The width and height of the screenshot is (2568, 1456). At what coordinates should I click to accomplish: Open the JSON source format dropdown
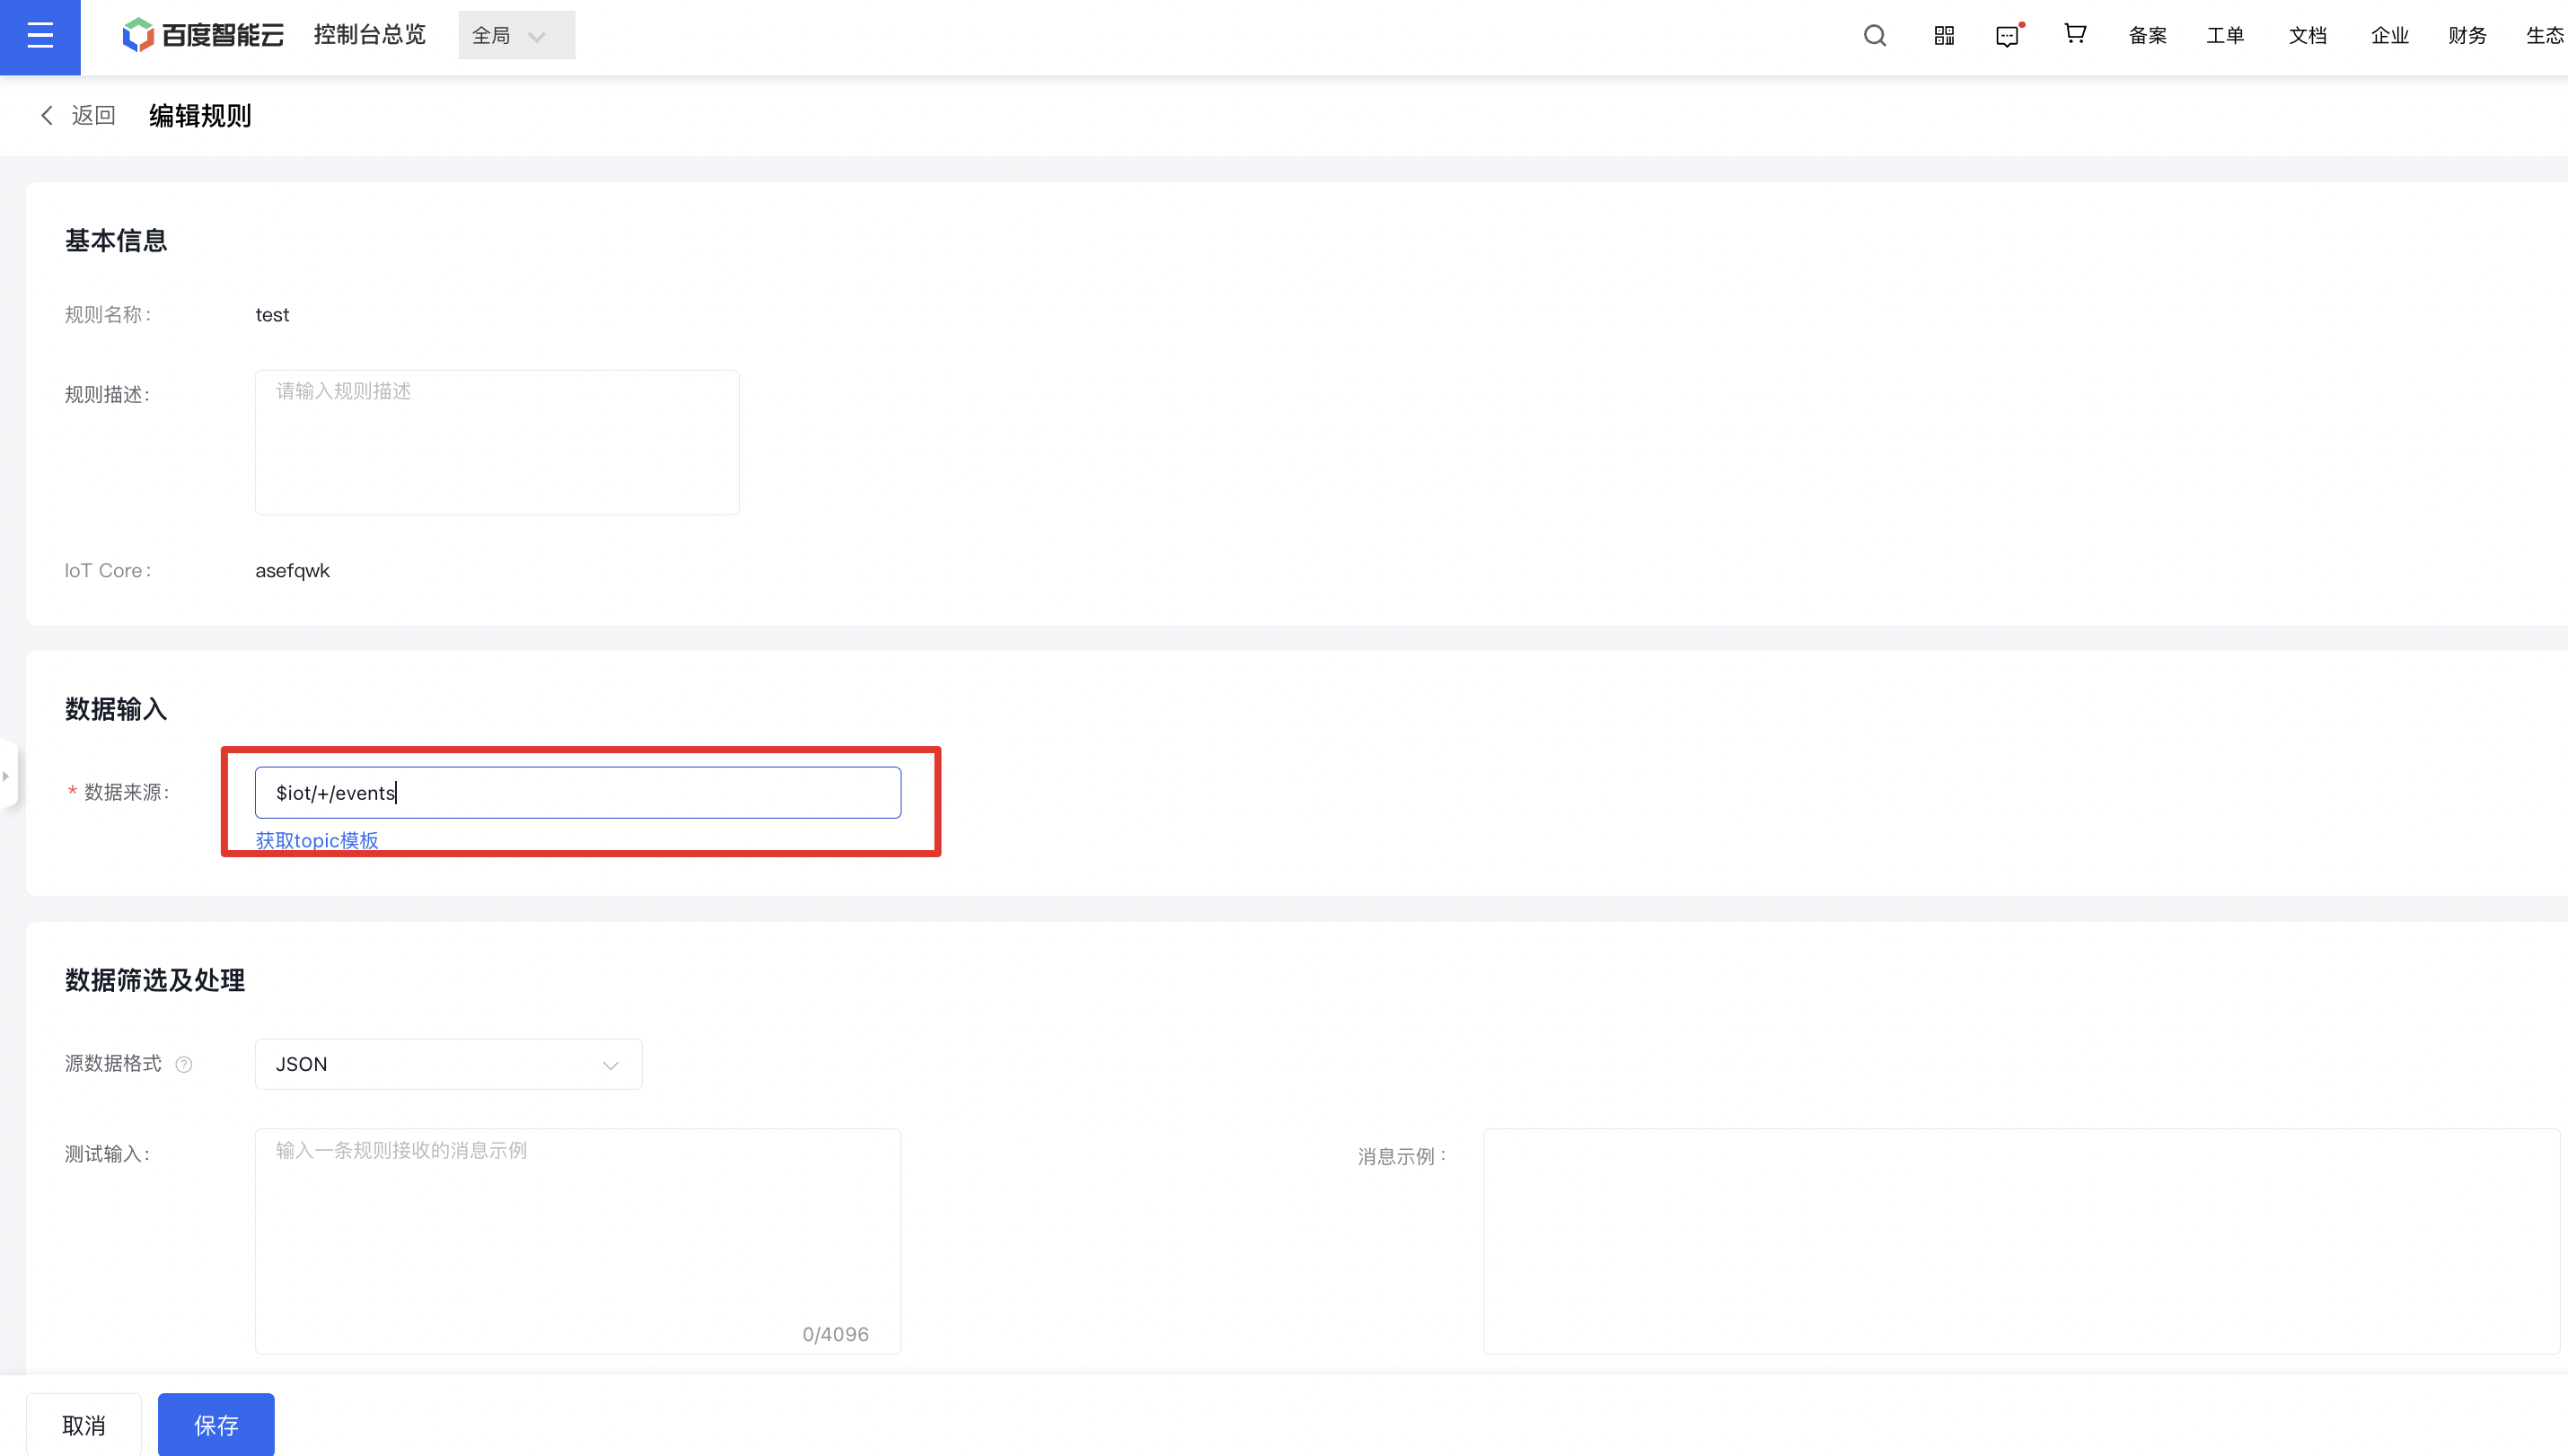click(x=448, y=1064)
